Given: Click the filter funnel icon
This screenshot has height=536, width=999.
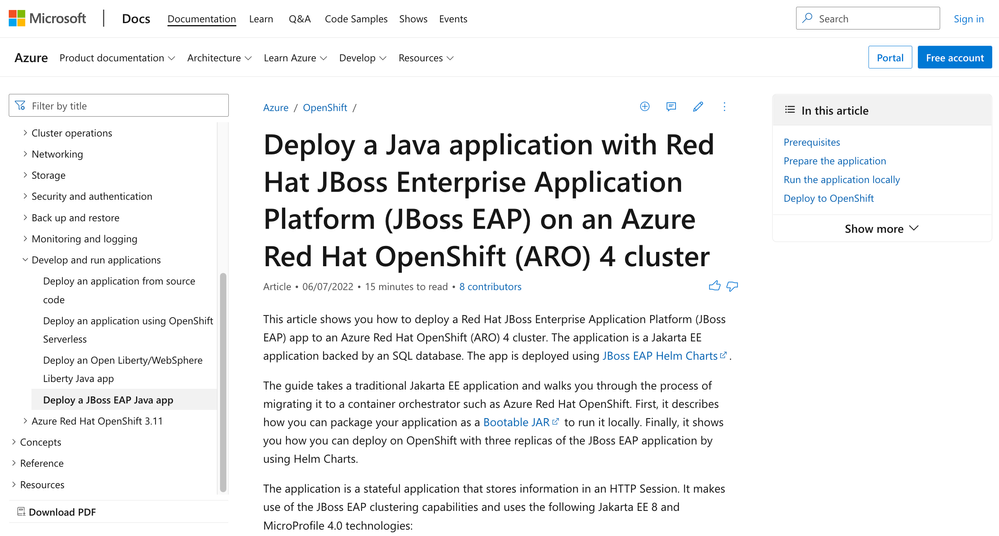Looking at the screenshot, I should [20, 105].
